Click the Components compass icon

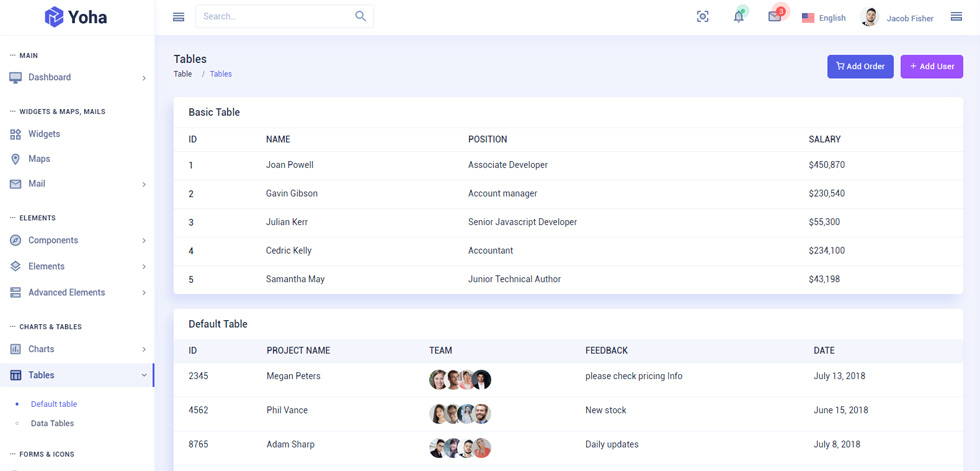pos(16,240)
